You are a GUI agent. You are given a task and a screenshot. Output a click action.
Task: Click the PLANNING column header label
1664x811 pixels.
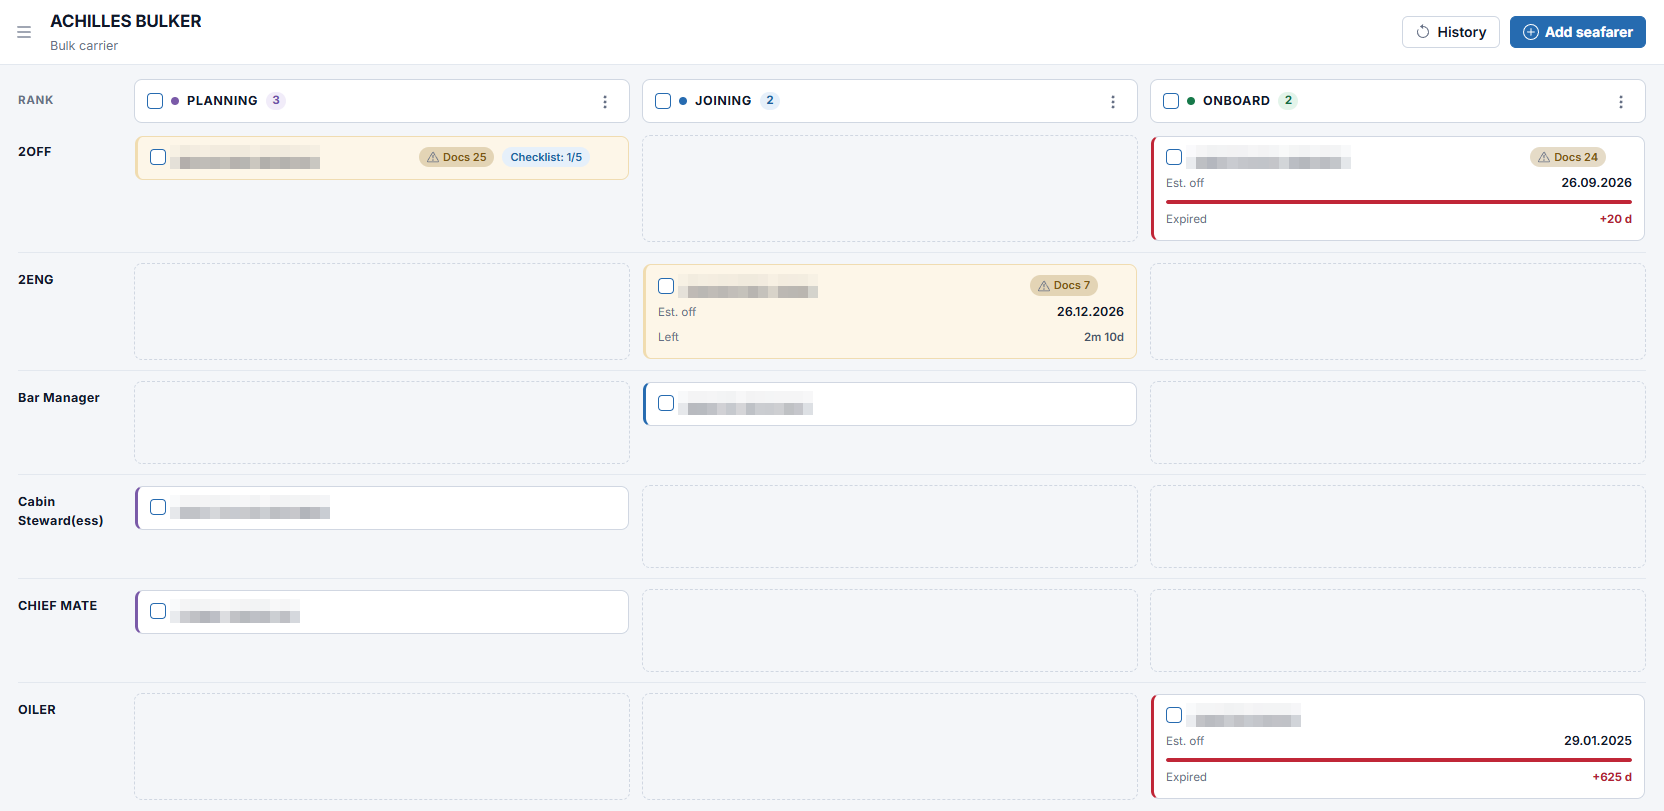click(222, 101)
